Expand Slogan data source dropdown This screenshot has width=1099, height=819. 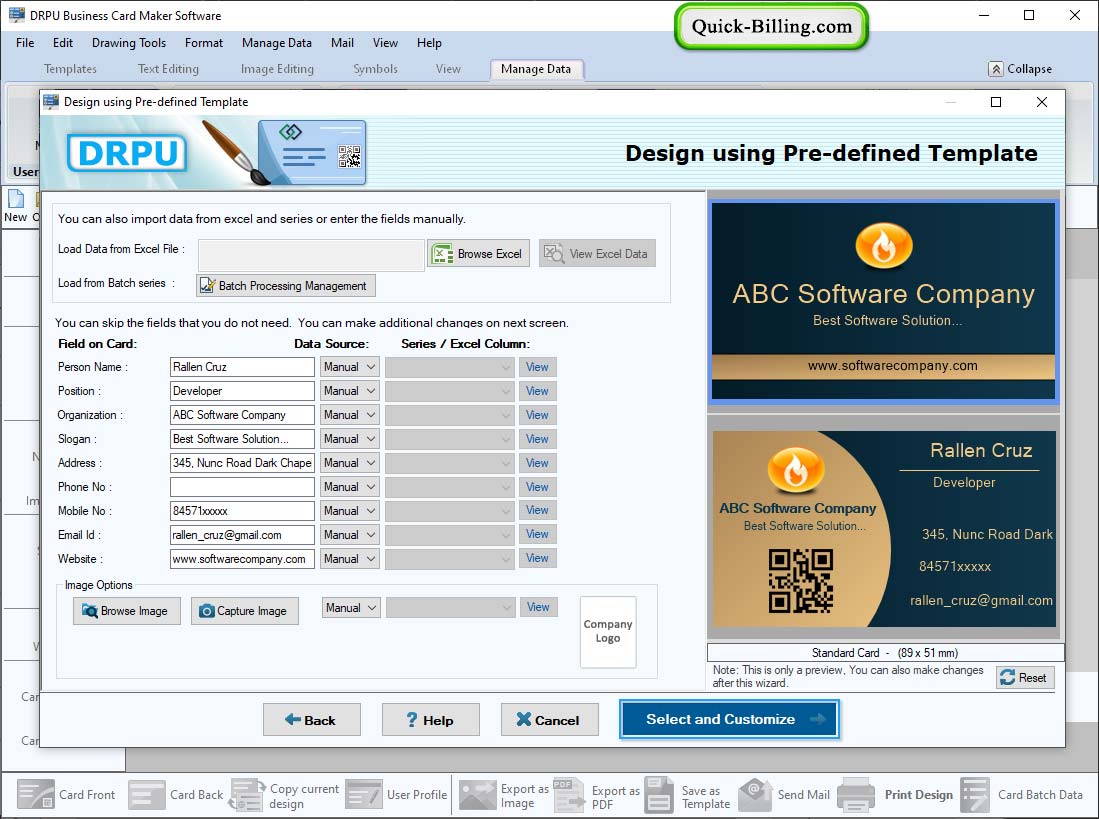[350, 439]
